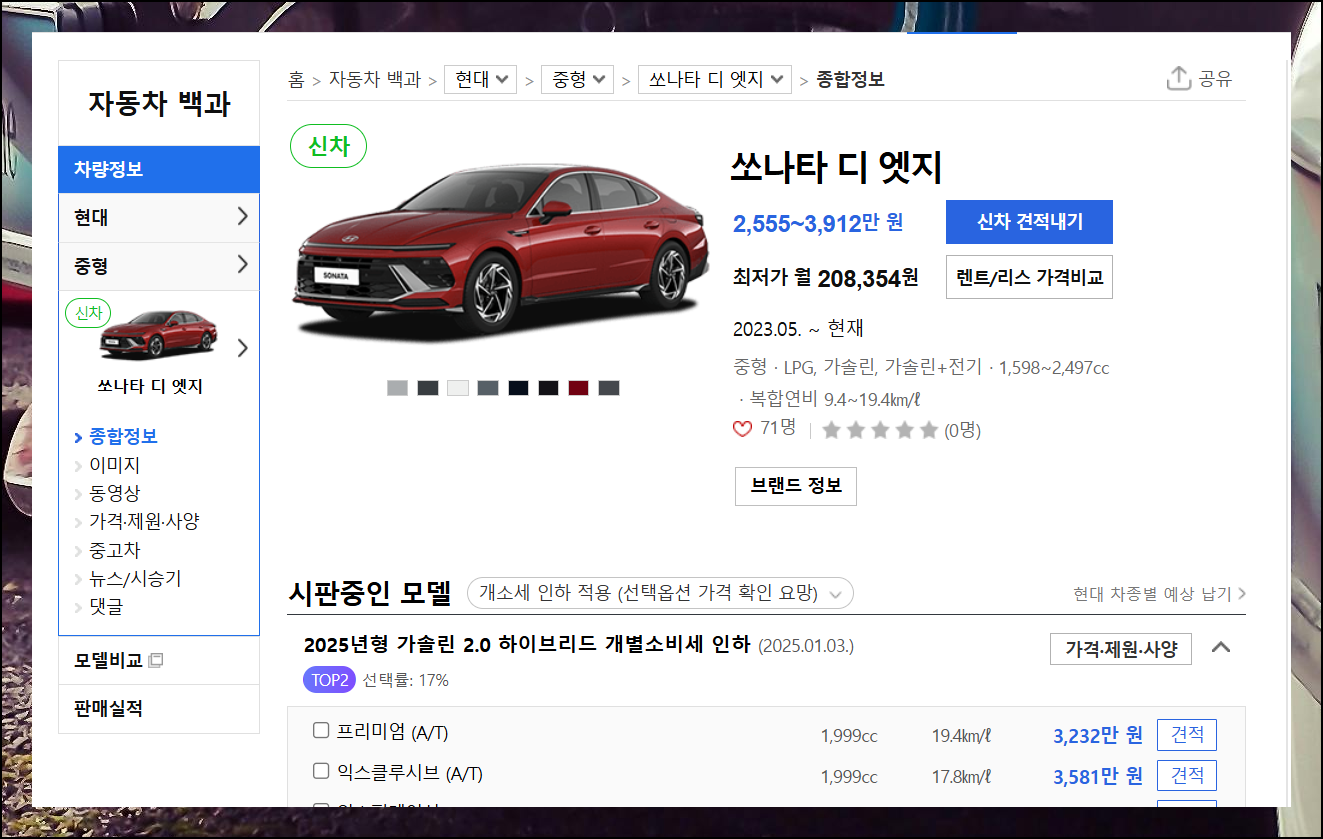Click the sidebar Sonata car thumbnail

click(x=158, y=335)
